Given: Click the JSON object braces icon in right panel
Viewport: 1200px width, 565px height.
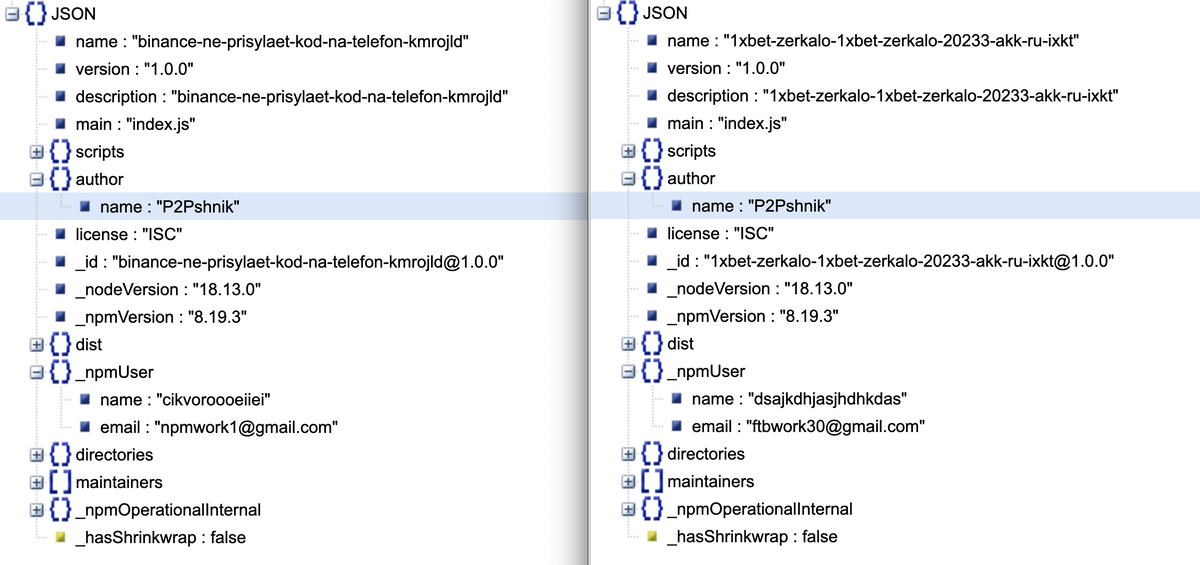Looking at the screenshot, I should [x=626, y=14].
